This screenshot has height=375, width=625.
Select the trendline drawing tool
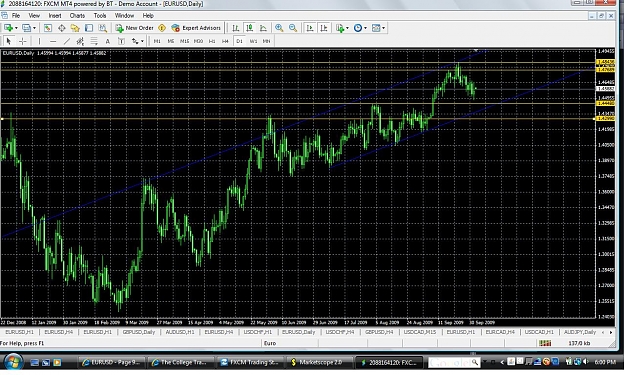(x=67, y=41)
